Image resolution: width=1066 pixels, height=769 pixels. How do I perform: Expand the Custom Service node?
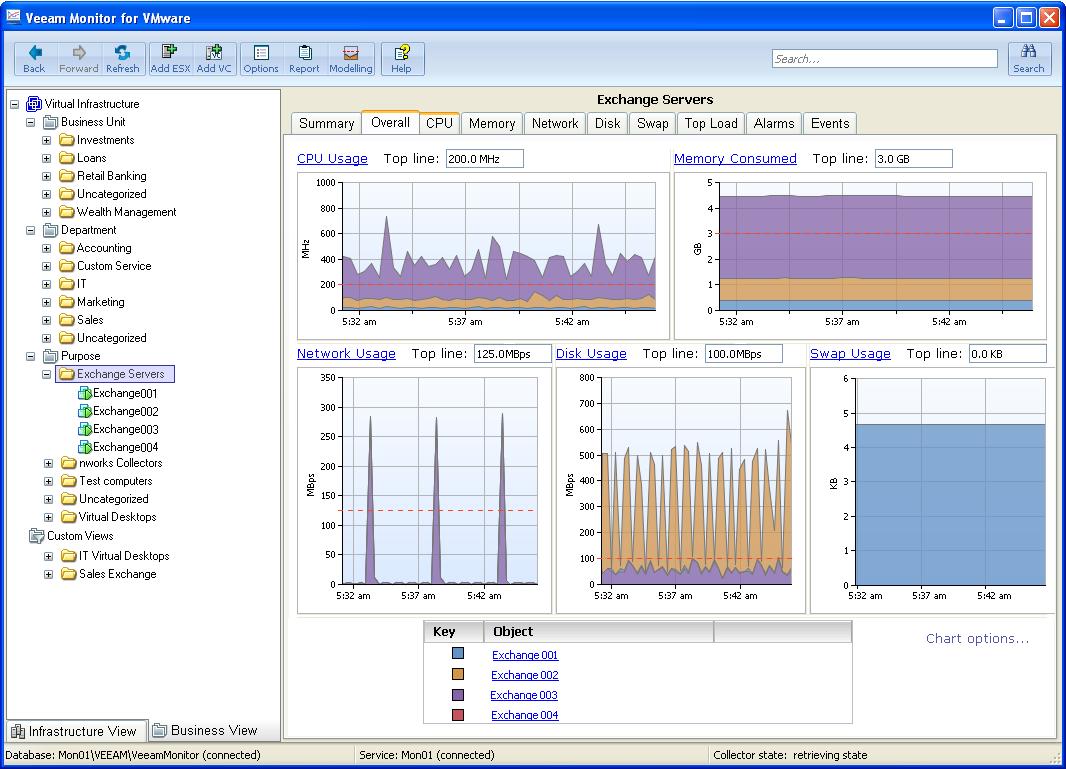point(46,267)
